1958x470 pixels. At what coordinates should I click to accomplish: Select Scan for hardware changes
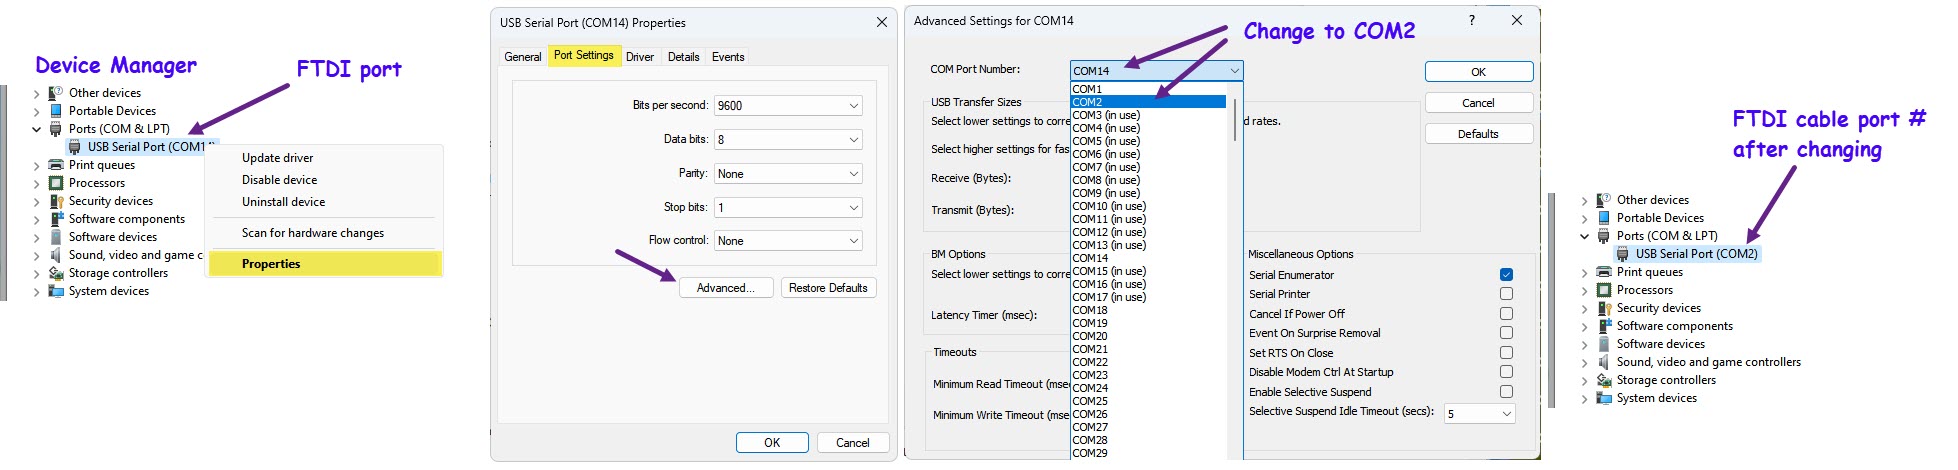click(313, 233)
